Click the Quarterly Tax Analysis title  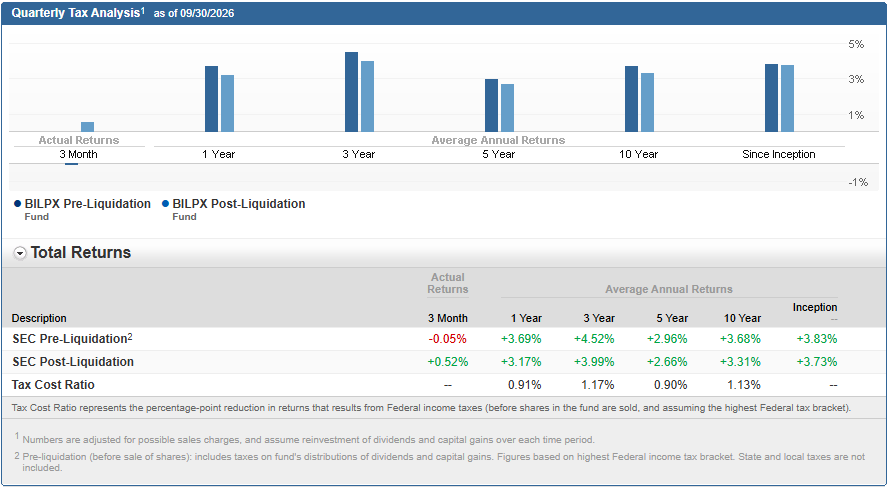click(x=78, y=13)
